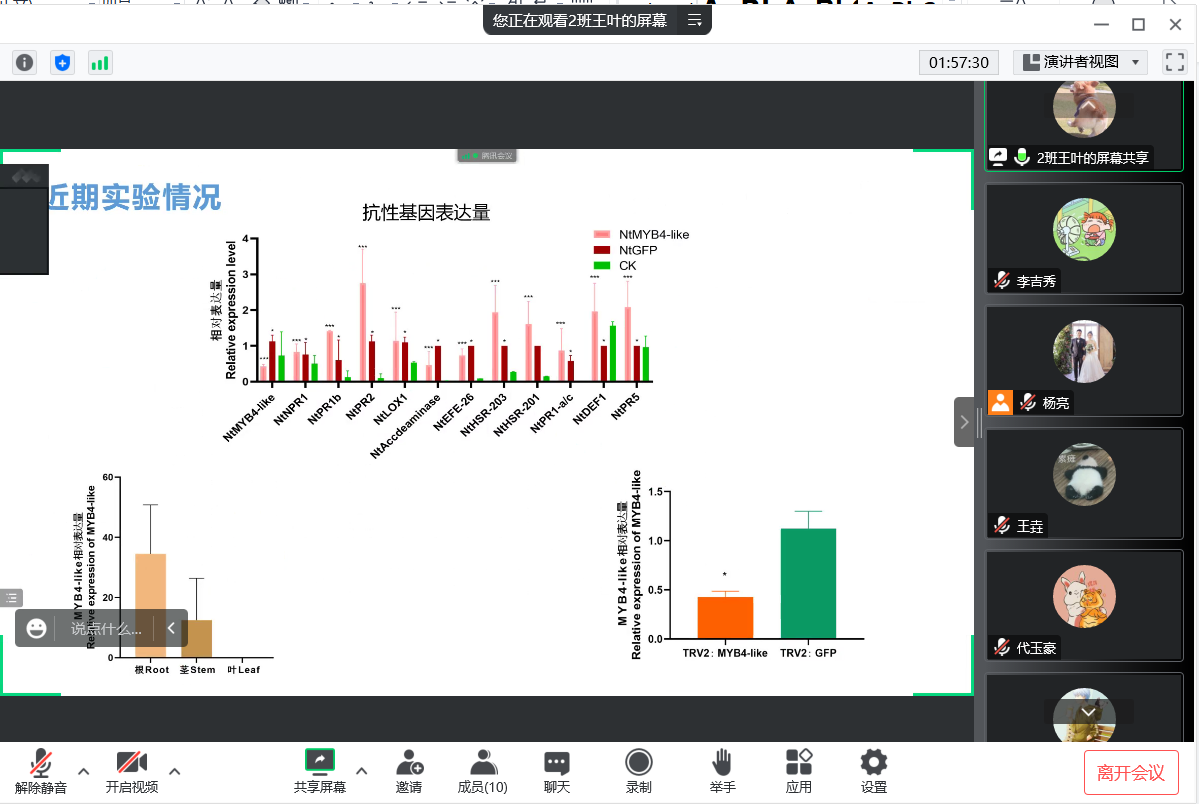The width and height of the screenshot is (1199, 804).
Task: Enter full screen mode icon
Action: coord(1174,62)
